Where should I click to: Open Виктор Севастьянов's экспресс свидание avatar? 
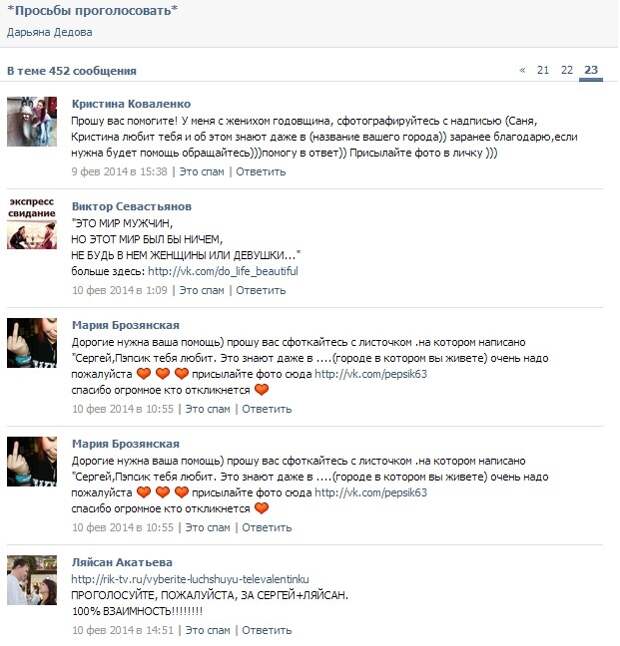pyautogui.click(x=32, y=224)
